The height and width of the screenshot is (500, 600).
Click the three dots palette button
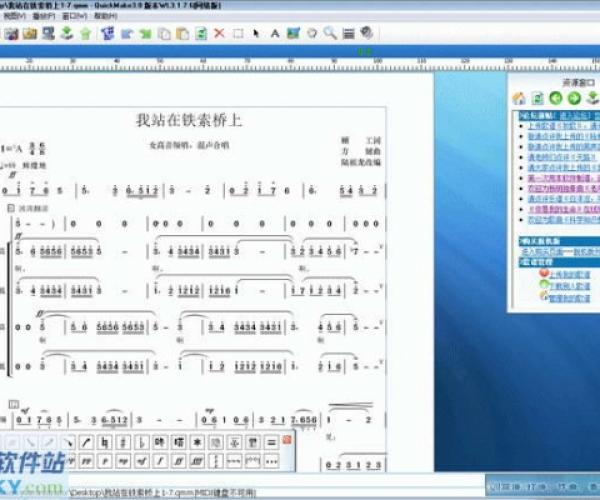[x=271, y=461]
